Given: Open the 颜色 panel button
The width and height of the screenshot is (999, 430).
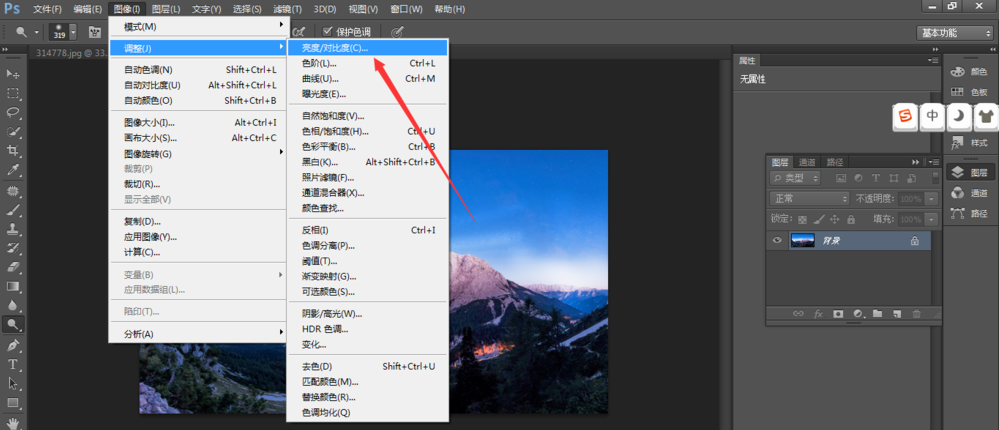Looking at the screenshot, I should pos(969,72).
